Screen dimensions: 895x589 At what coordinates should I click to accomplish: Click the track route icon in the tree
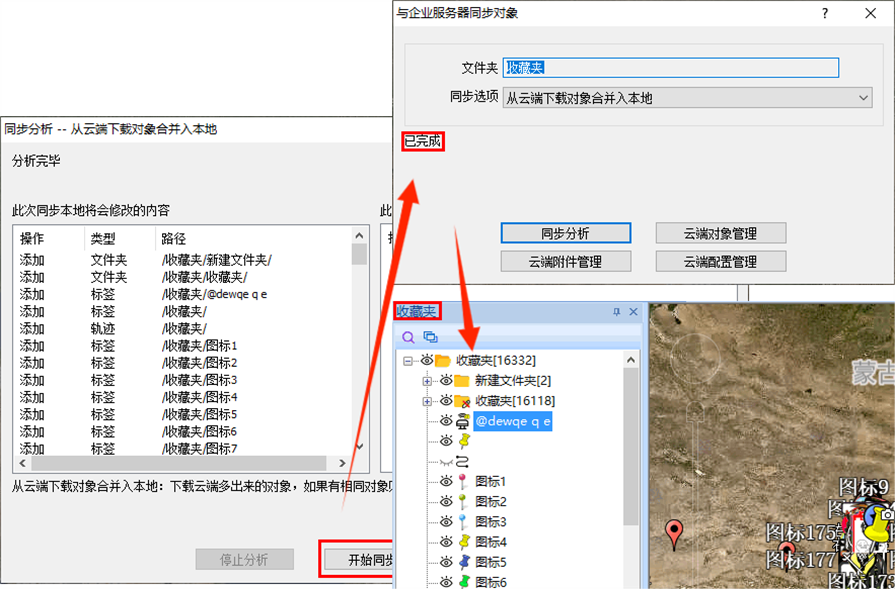coord(463,461)
